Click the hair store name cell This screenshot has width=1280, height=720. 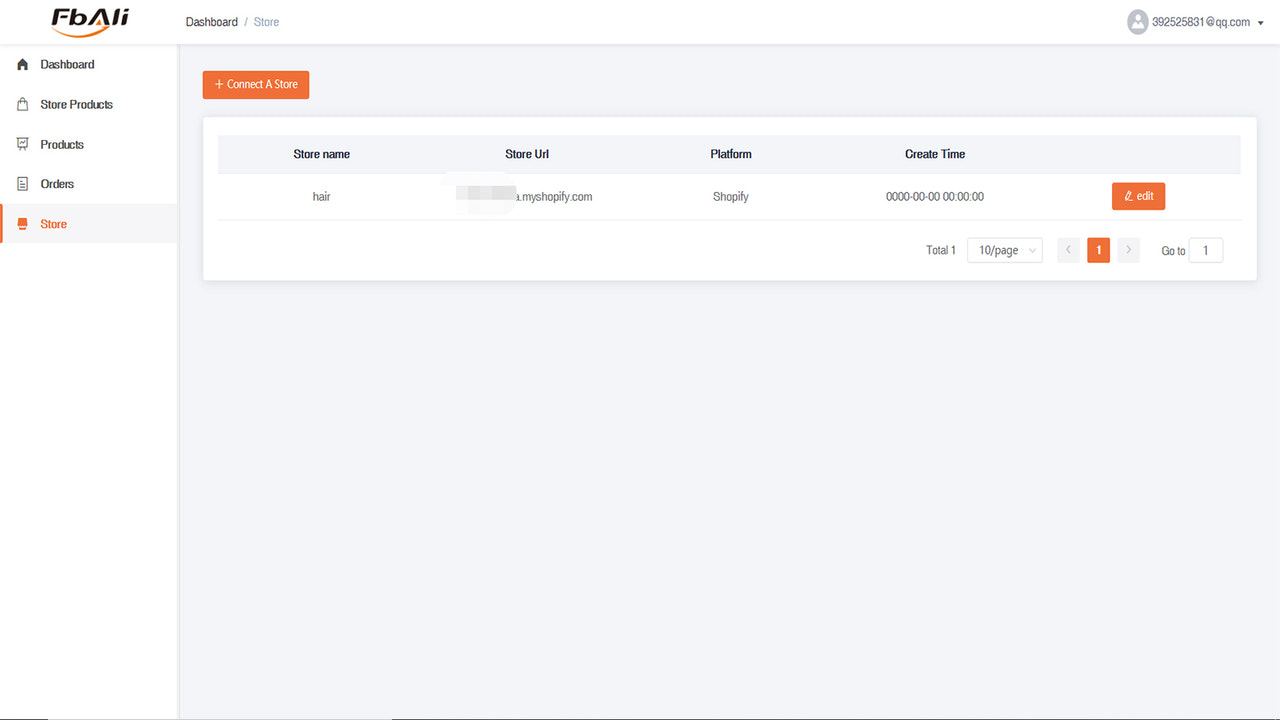pos(322,197)
